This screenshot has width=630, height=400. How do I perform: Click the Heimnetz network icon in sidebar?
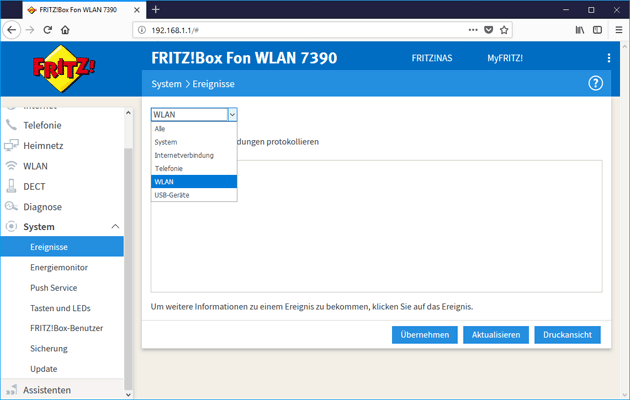click(x=11, y=145)
